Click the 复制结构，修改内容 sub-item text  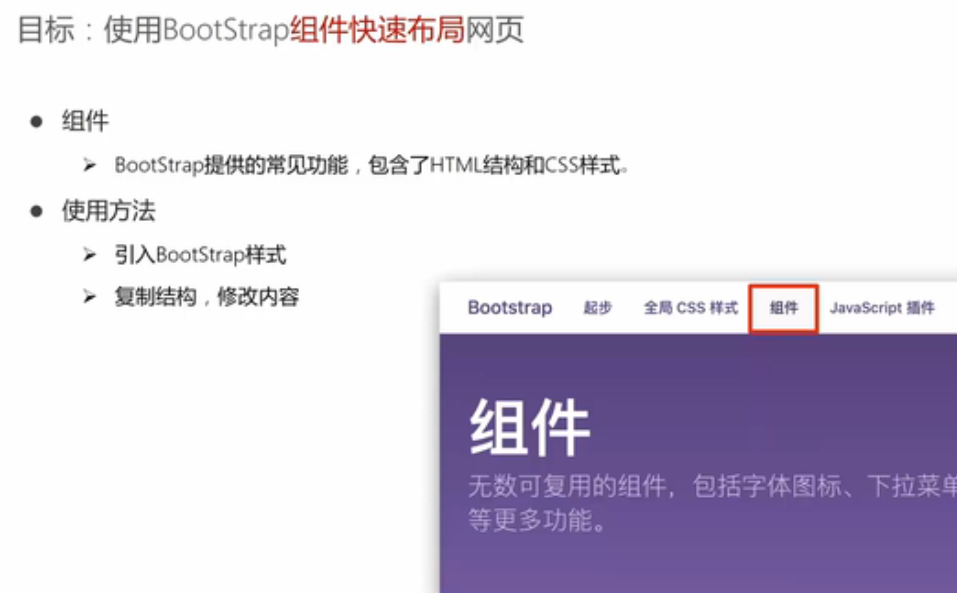click(x=206, y=297)
